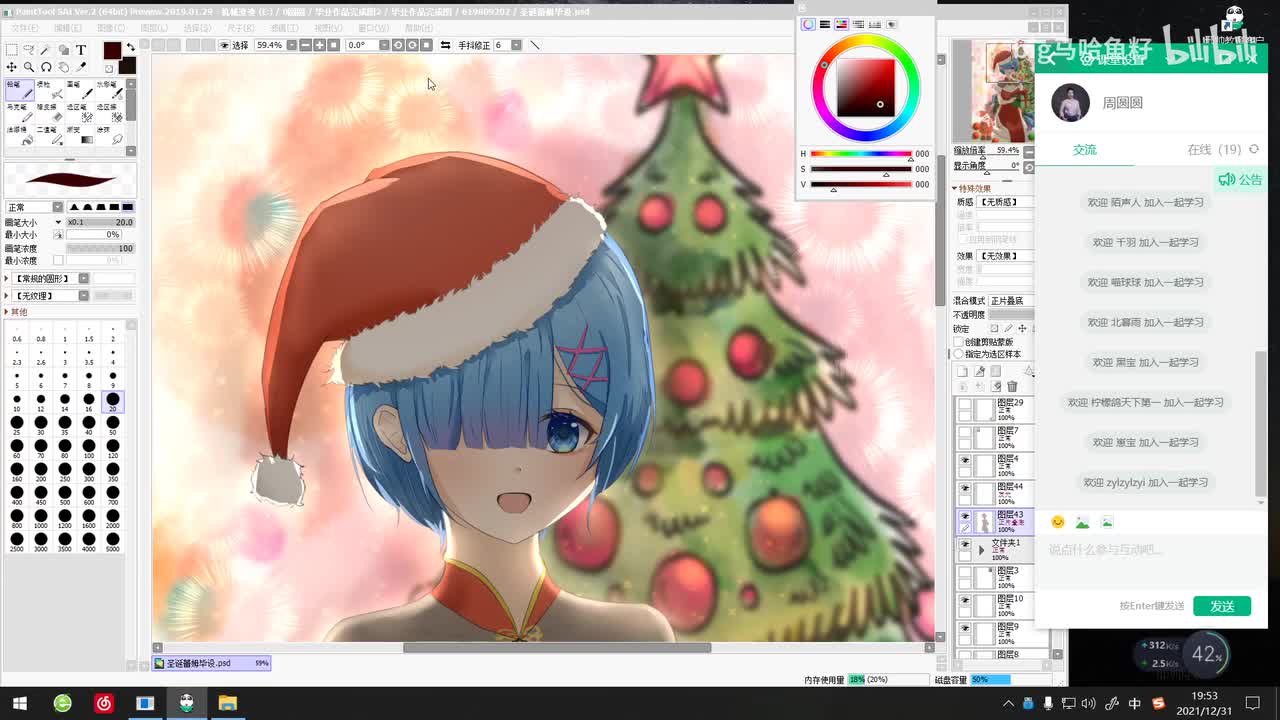The width and height of the screenshot is (1280, 720).
Task: Flip the canvas view horizontally
Action: 445,45
